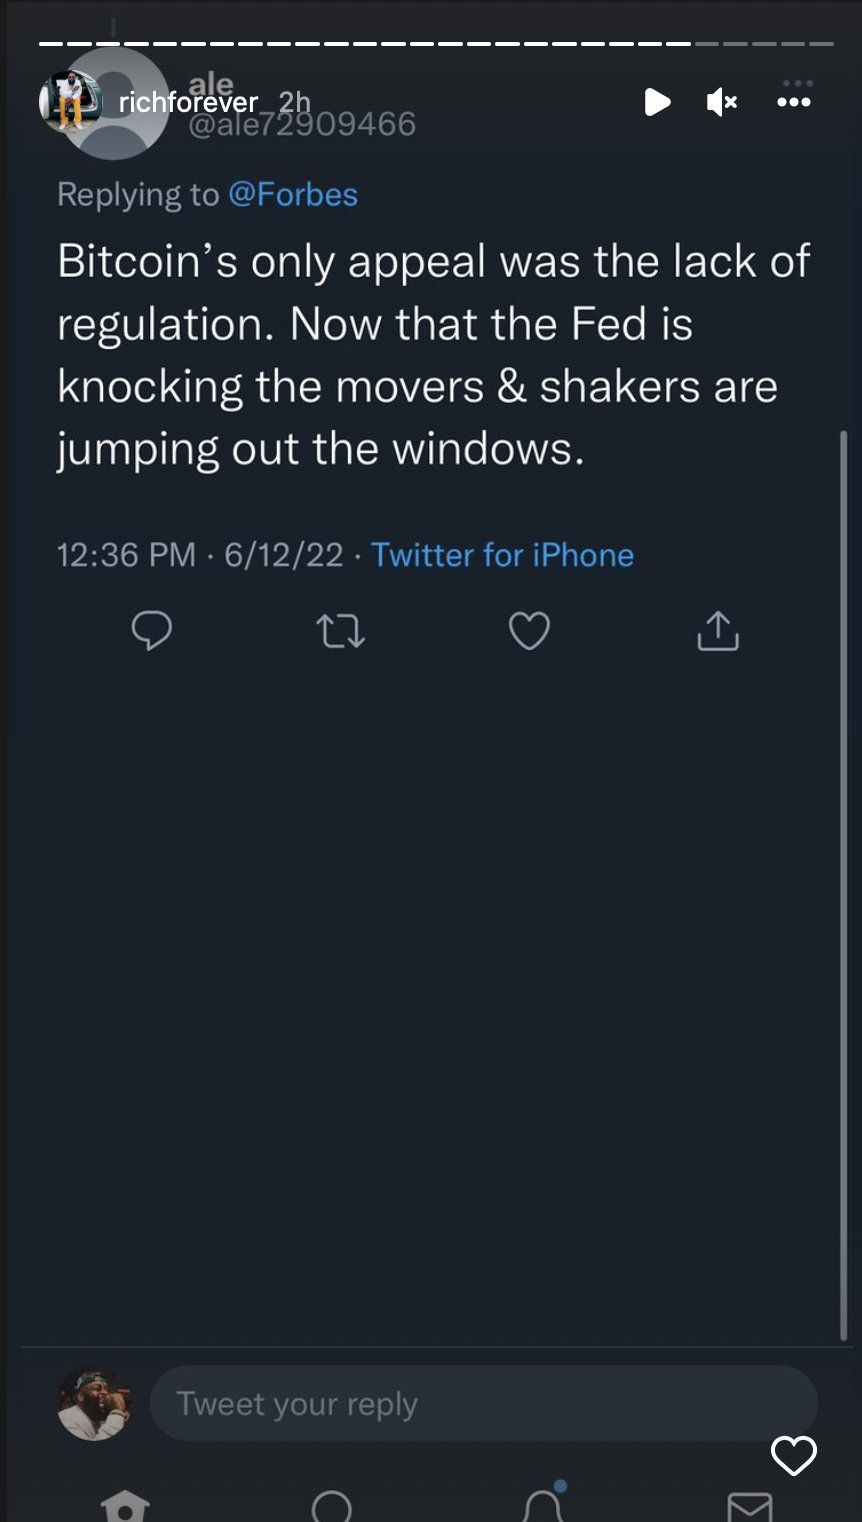Screen dimensions: 862x1522
Task: Like the story with the white heart
Action: pos(794,1456)
